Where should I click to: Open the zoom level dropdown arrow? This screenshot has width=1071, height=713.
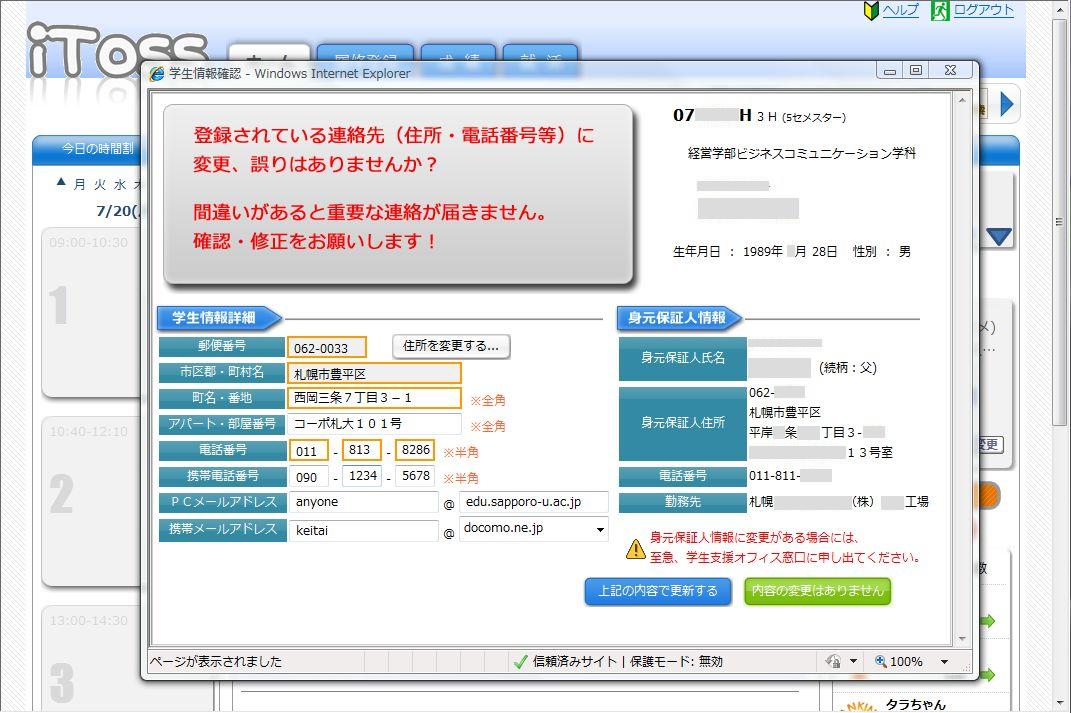coord(945,661)
